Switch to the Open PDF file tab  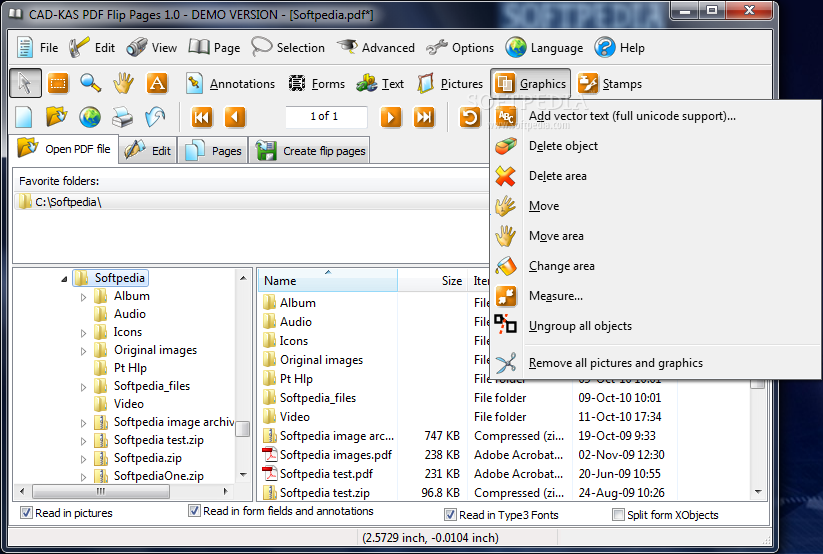[x=65, y=149]
